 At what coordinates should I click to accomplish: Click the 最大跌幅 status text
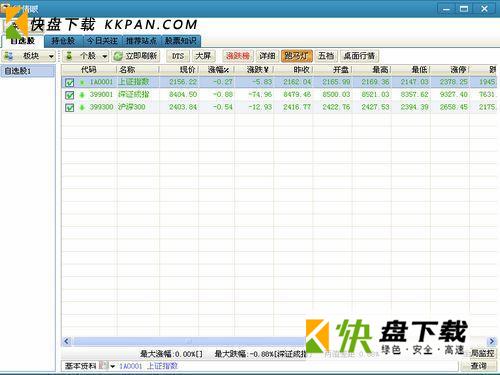[260, 354]
